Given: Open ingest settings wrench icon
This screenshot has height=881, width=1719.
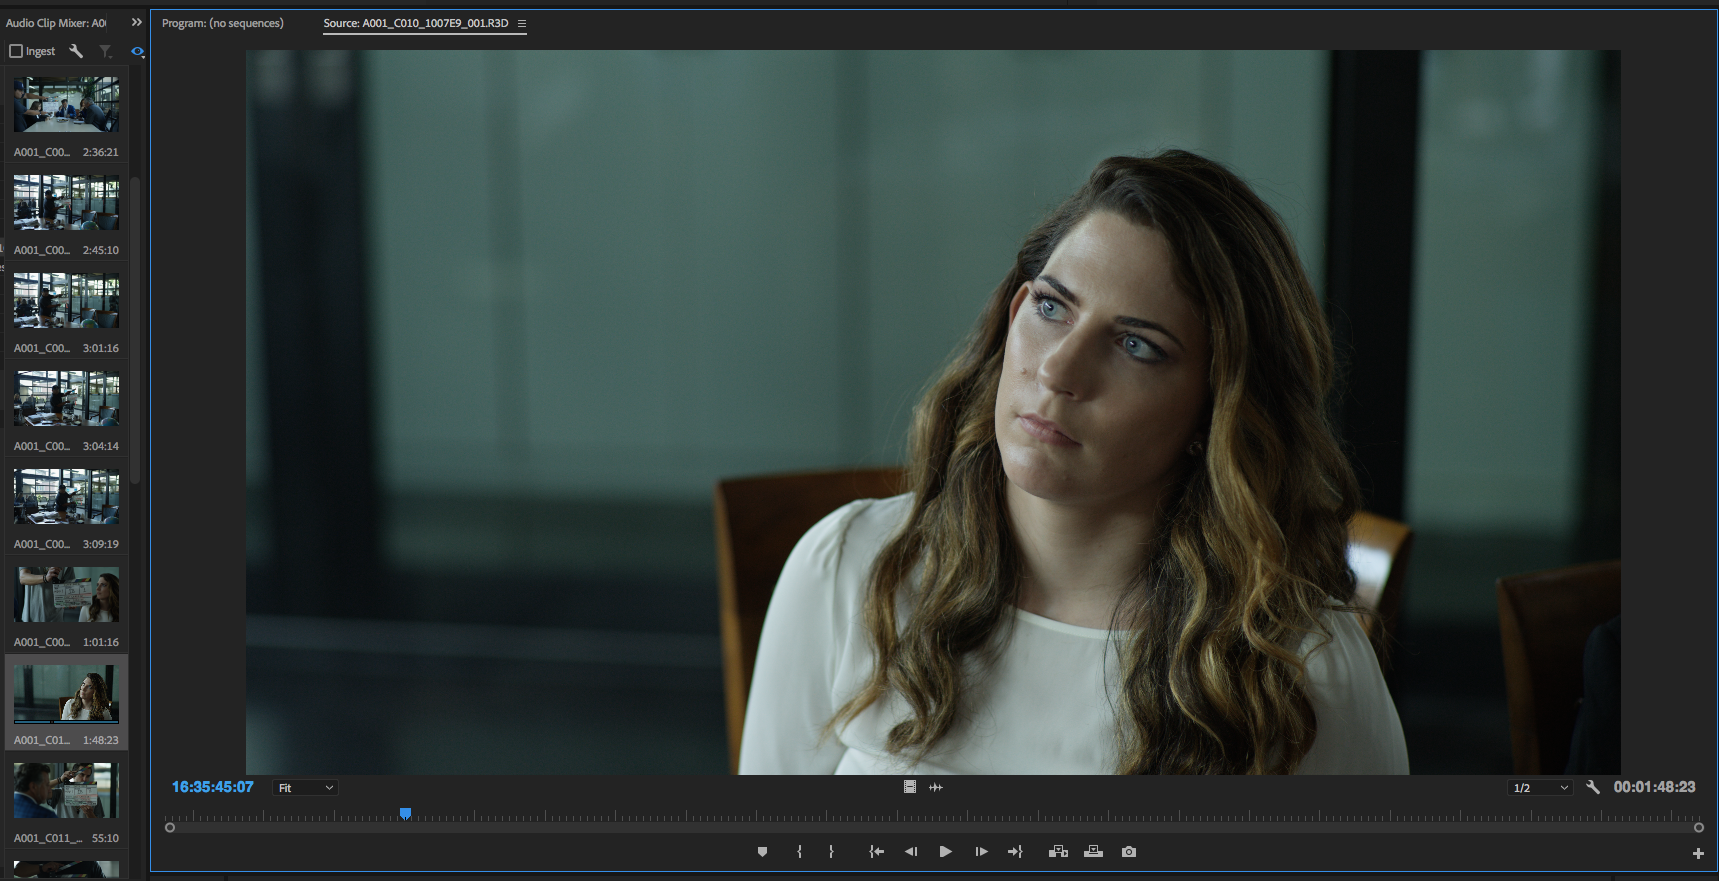Looking at the screenshot, I should (x=76, y=51).
